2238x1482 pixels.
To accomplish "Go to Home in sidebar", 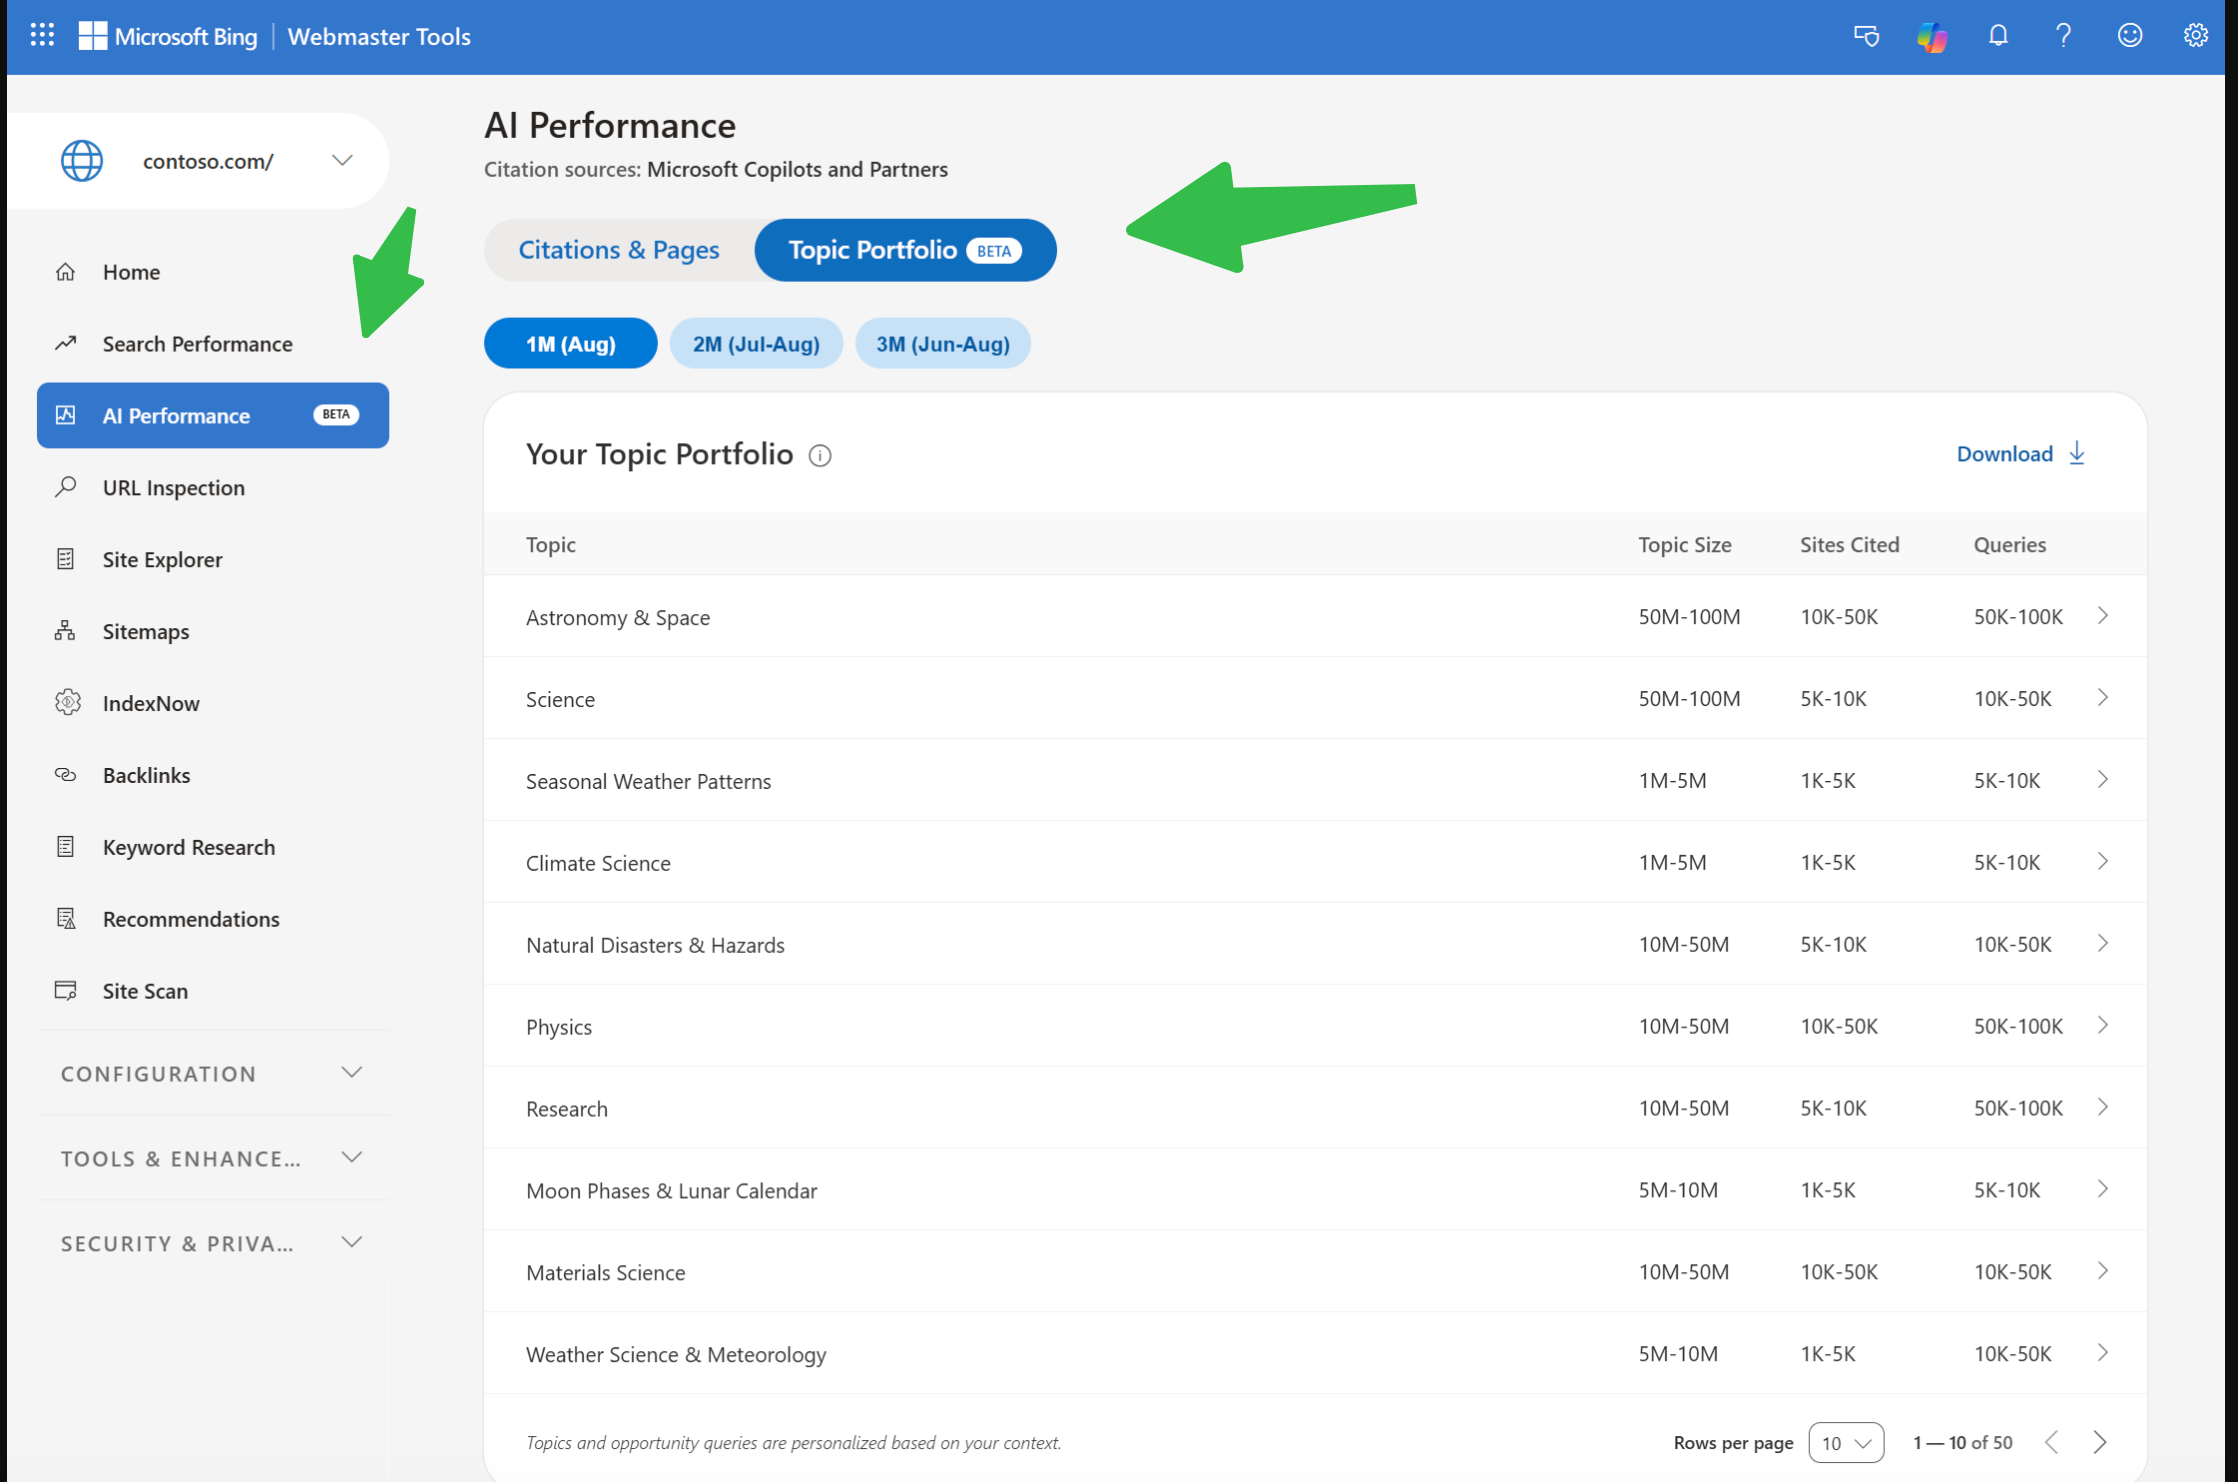I will 212,272.
